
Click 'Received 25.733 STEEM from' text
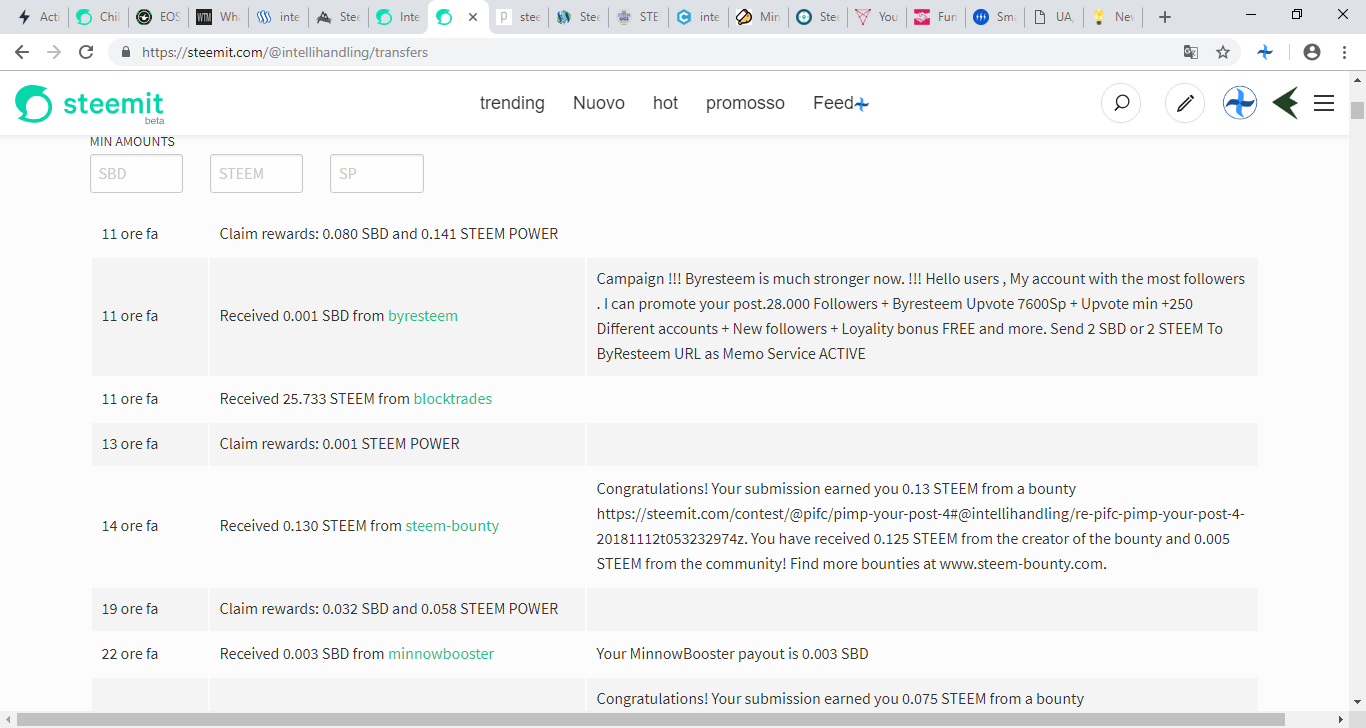[x=315, y=399]
